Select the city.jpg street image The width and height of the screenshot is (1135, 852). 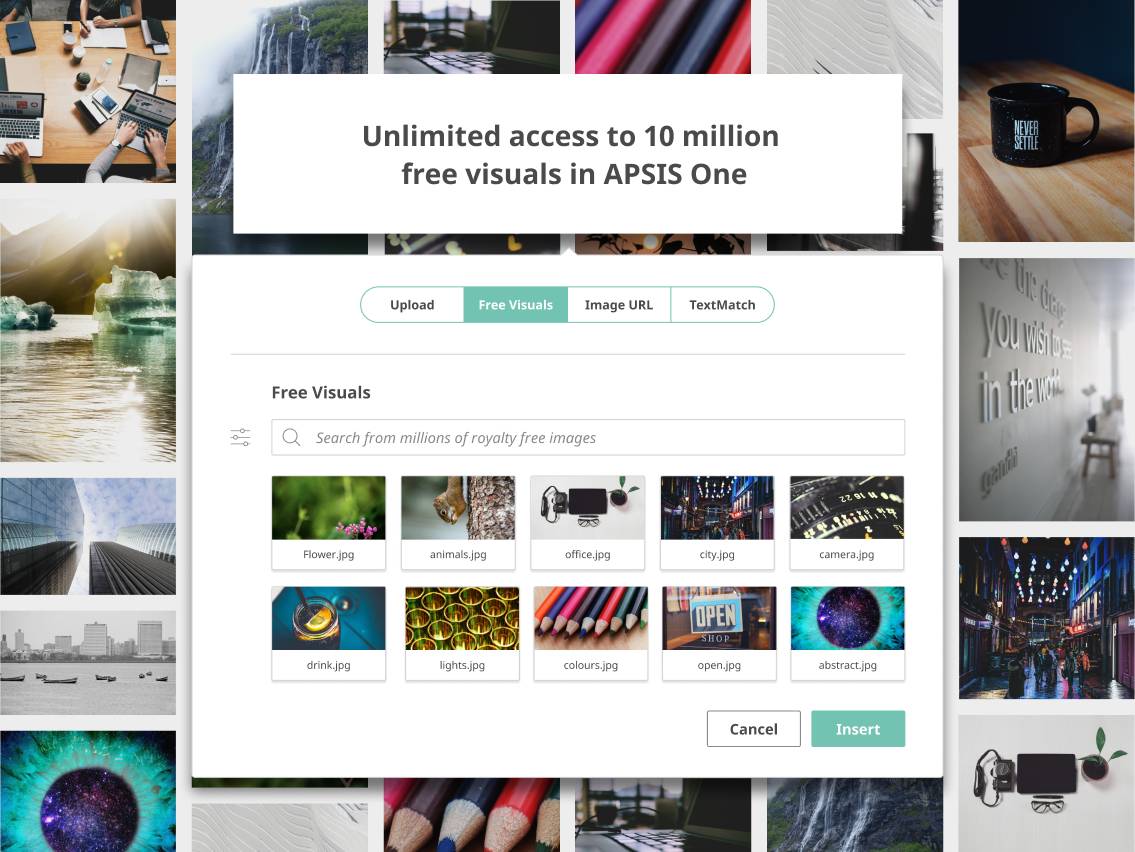717,523
